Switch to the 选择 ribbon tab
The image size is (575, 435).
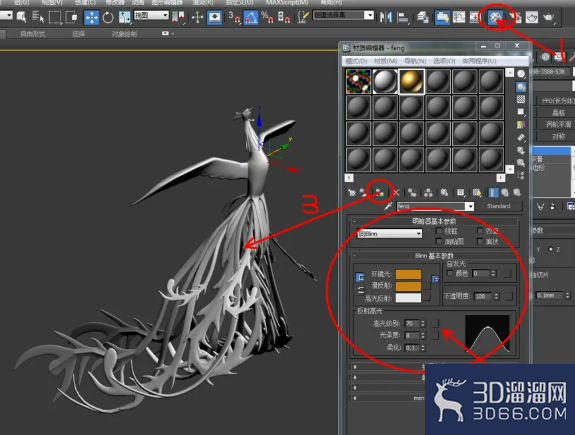pyautogui.click(x=78, y=34)
